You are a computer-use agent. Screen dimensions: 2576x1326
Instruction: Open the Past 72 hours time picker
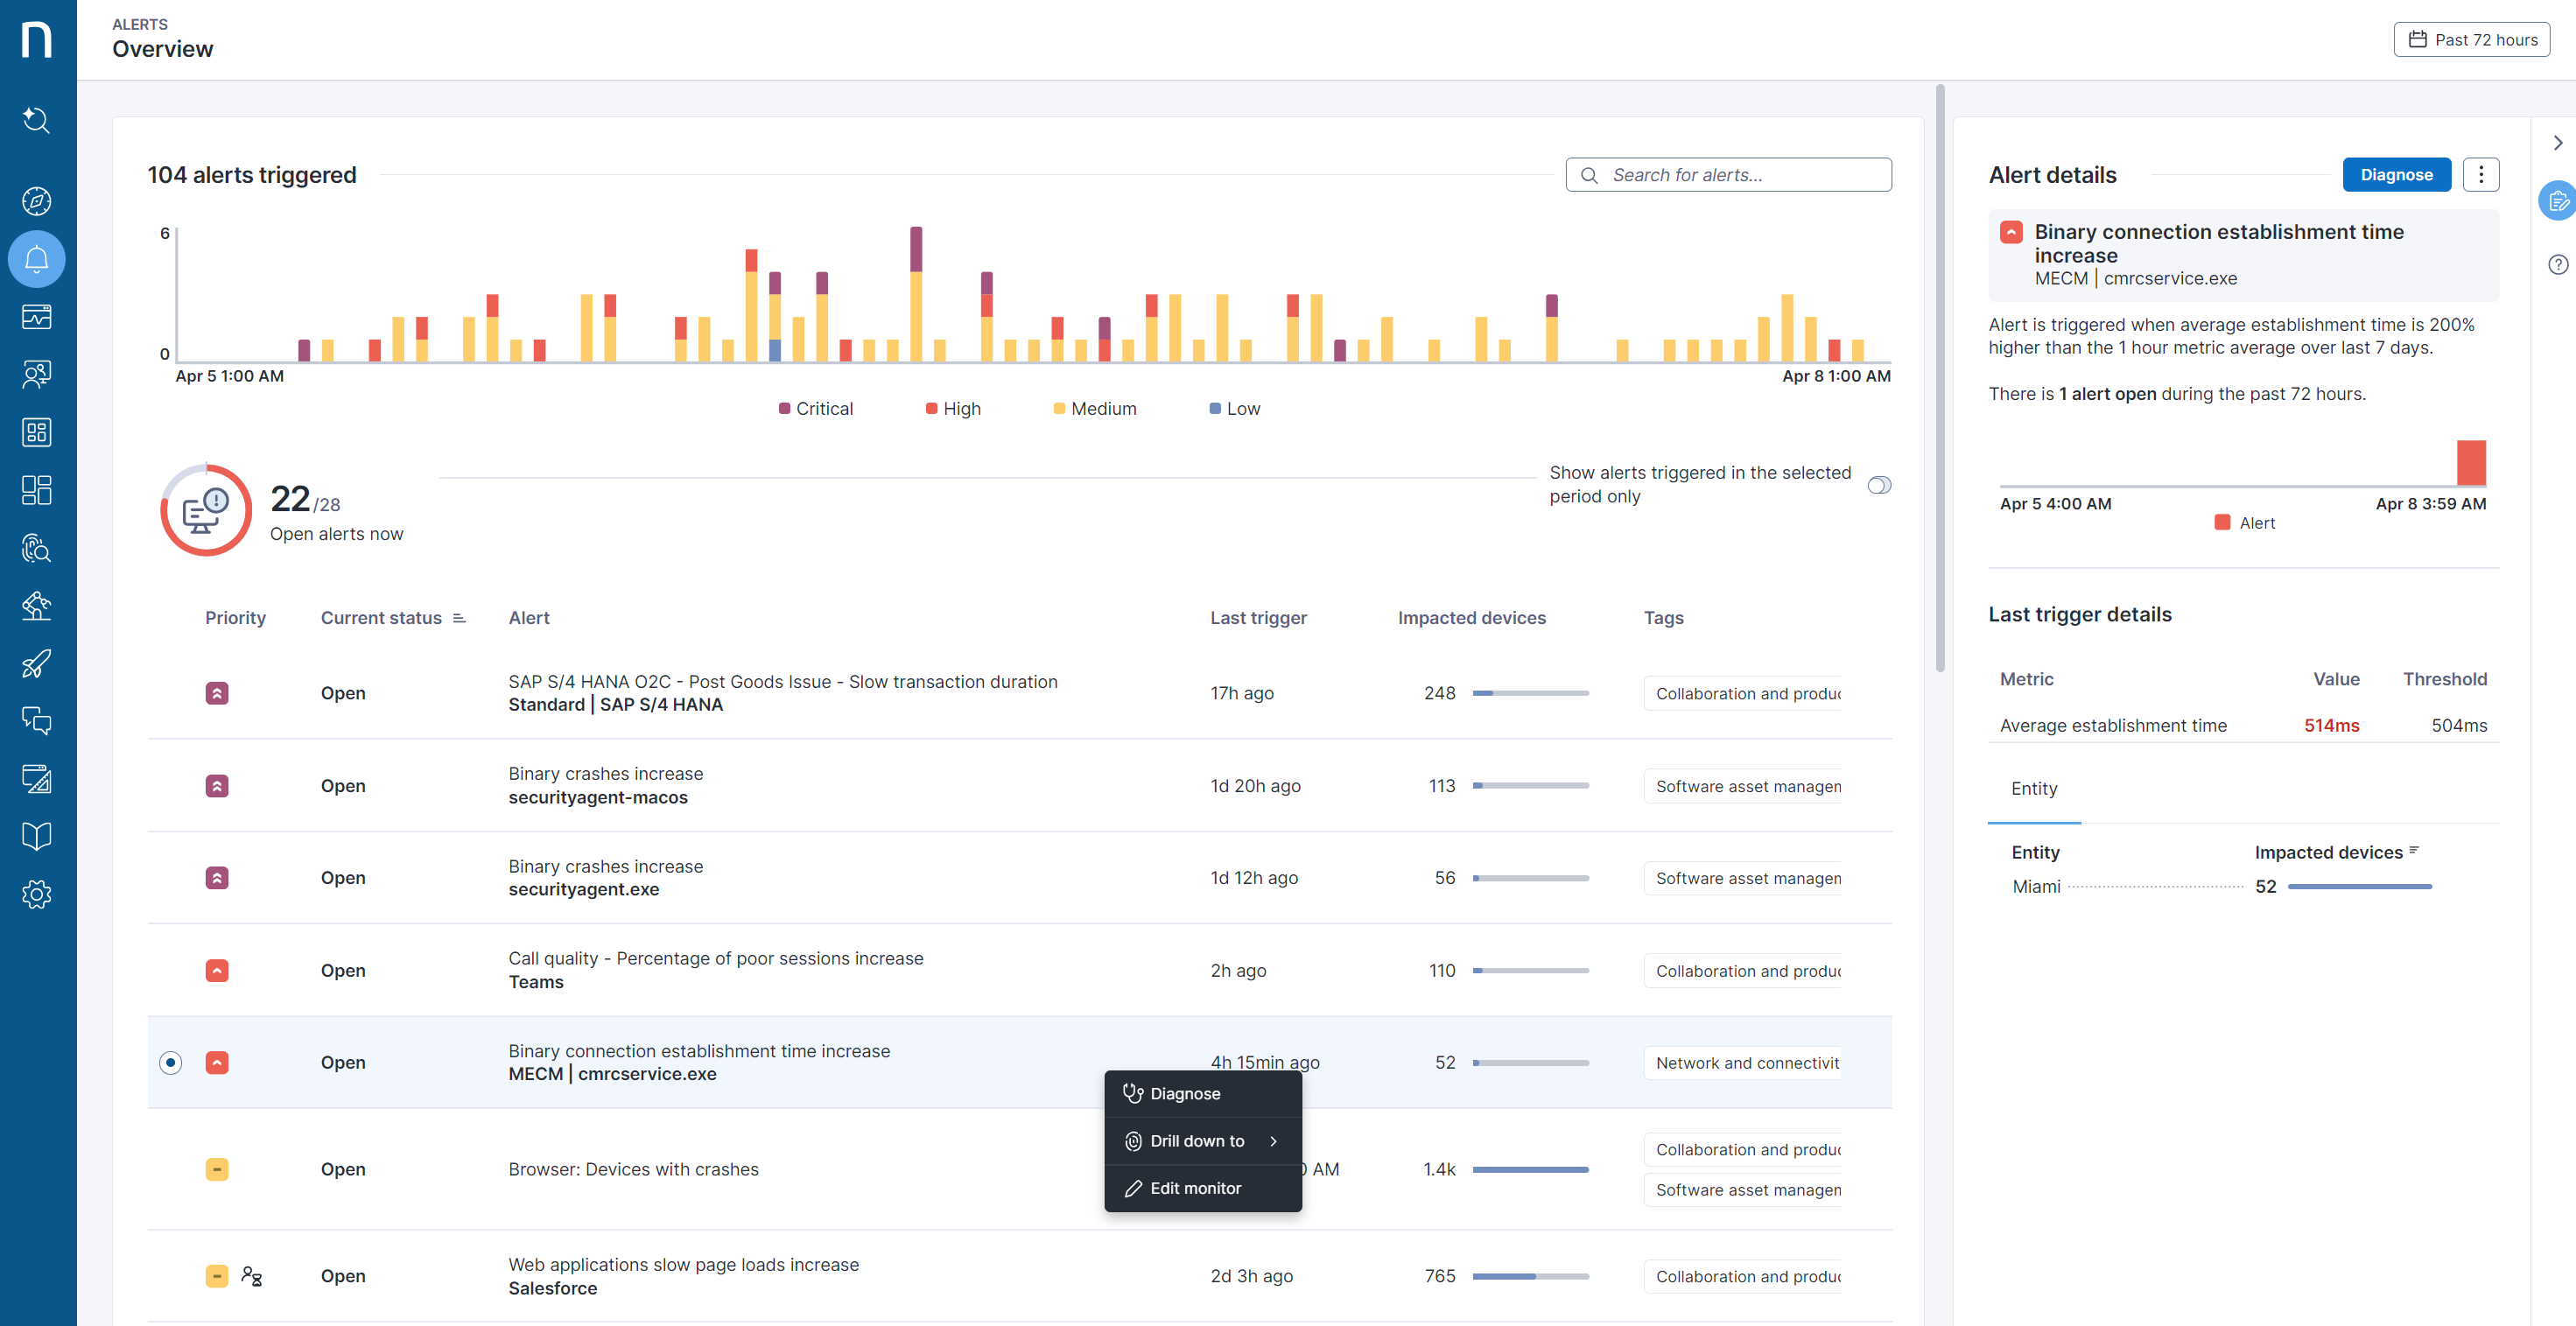(2471, 40)
